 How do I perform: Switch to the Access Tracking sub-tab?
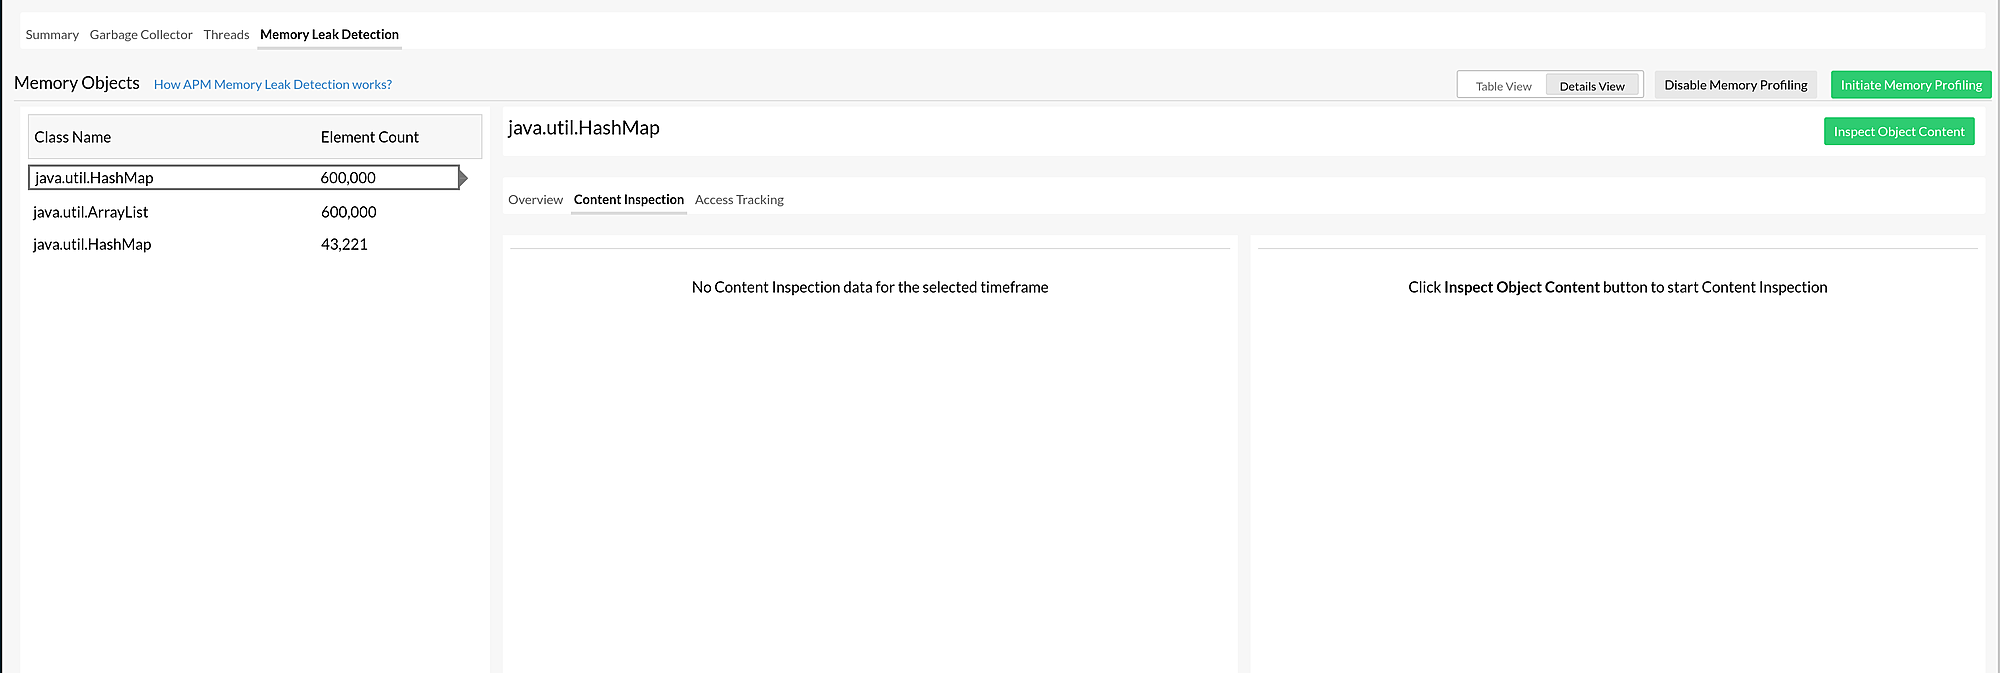click(x=739, y=200)
